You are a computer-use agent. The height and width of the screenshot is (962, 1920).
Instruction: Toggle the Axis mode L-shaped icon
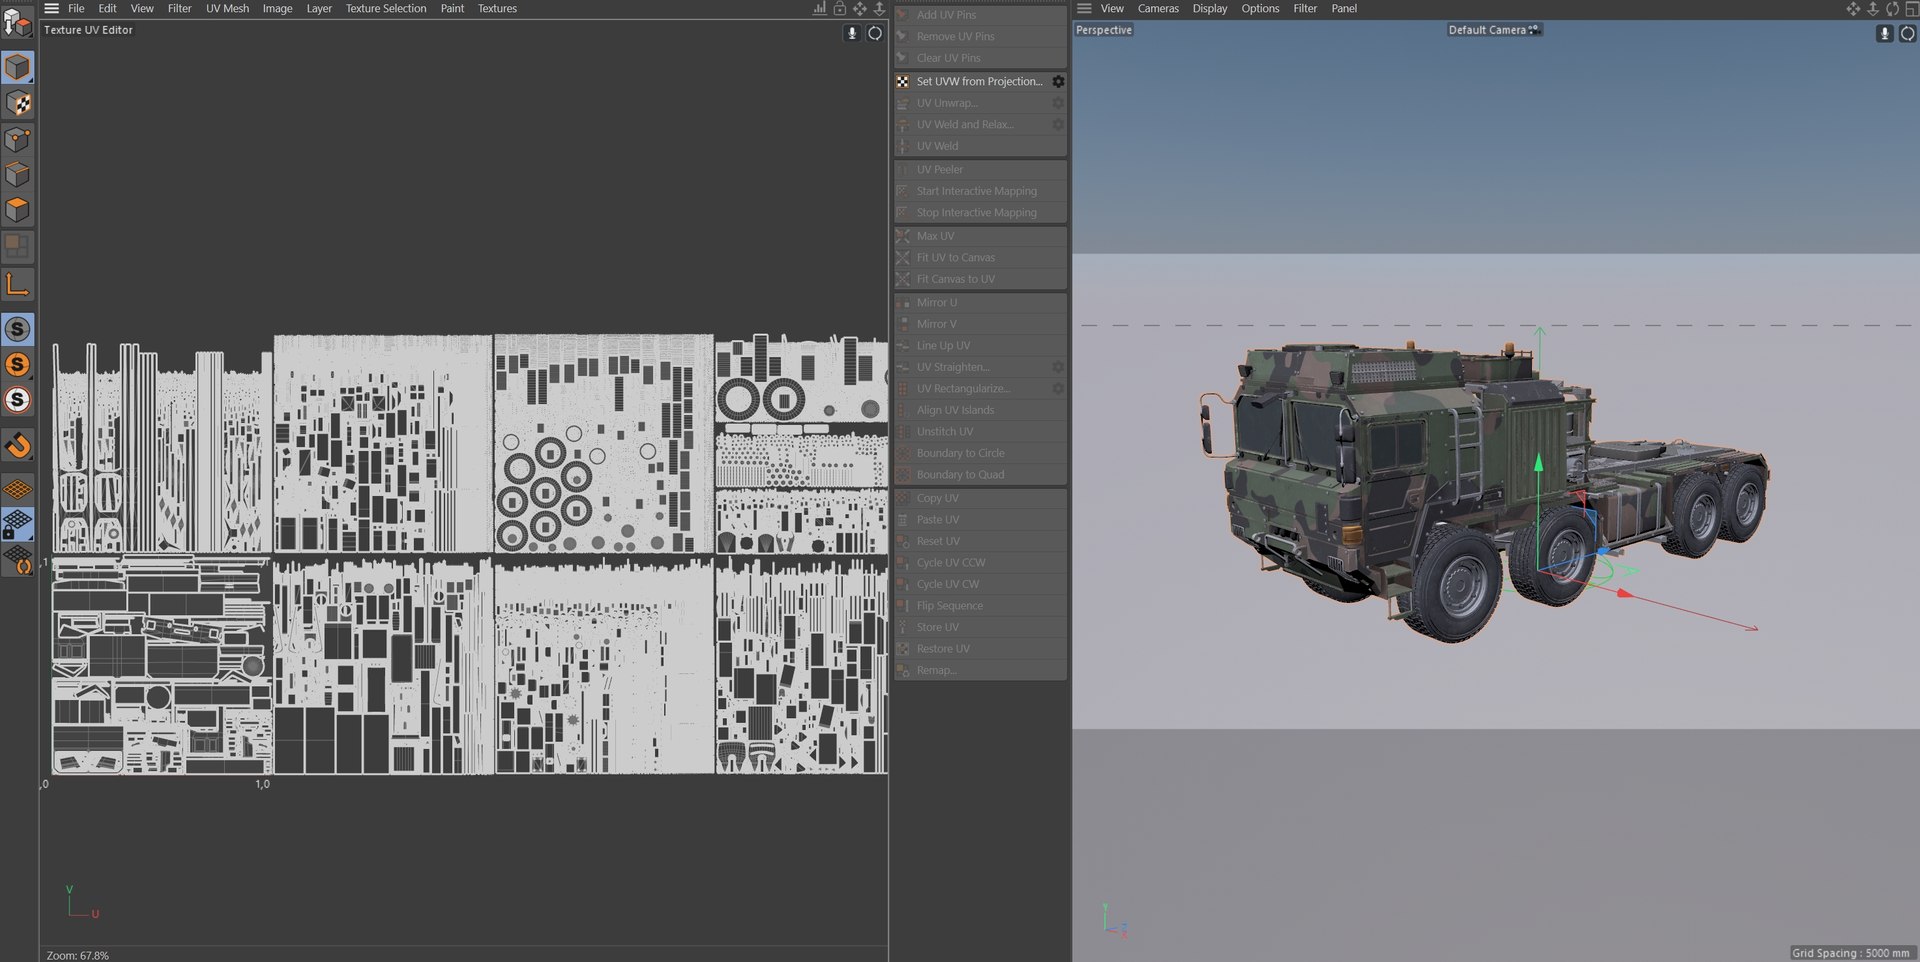pyautogui.click(x=17, y=285)
